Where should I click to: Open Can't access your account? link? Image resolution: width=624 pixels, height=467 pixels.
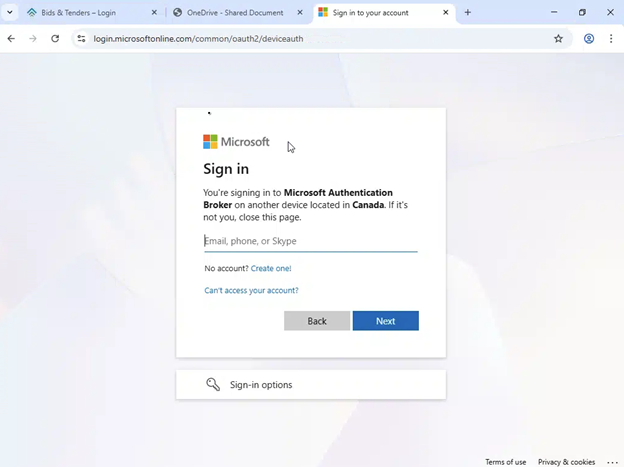[251, 290]
